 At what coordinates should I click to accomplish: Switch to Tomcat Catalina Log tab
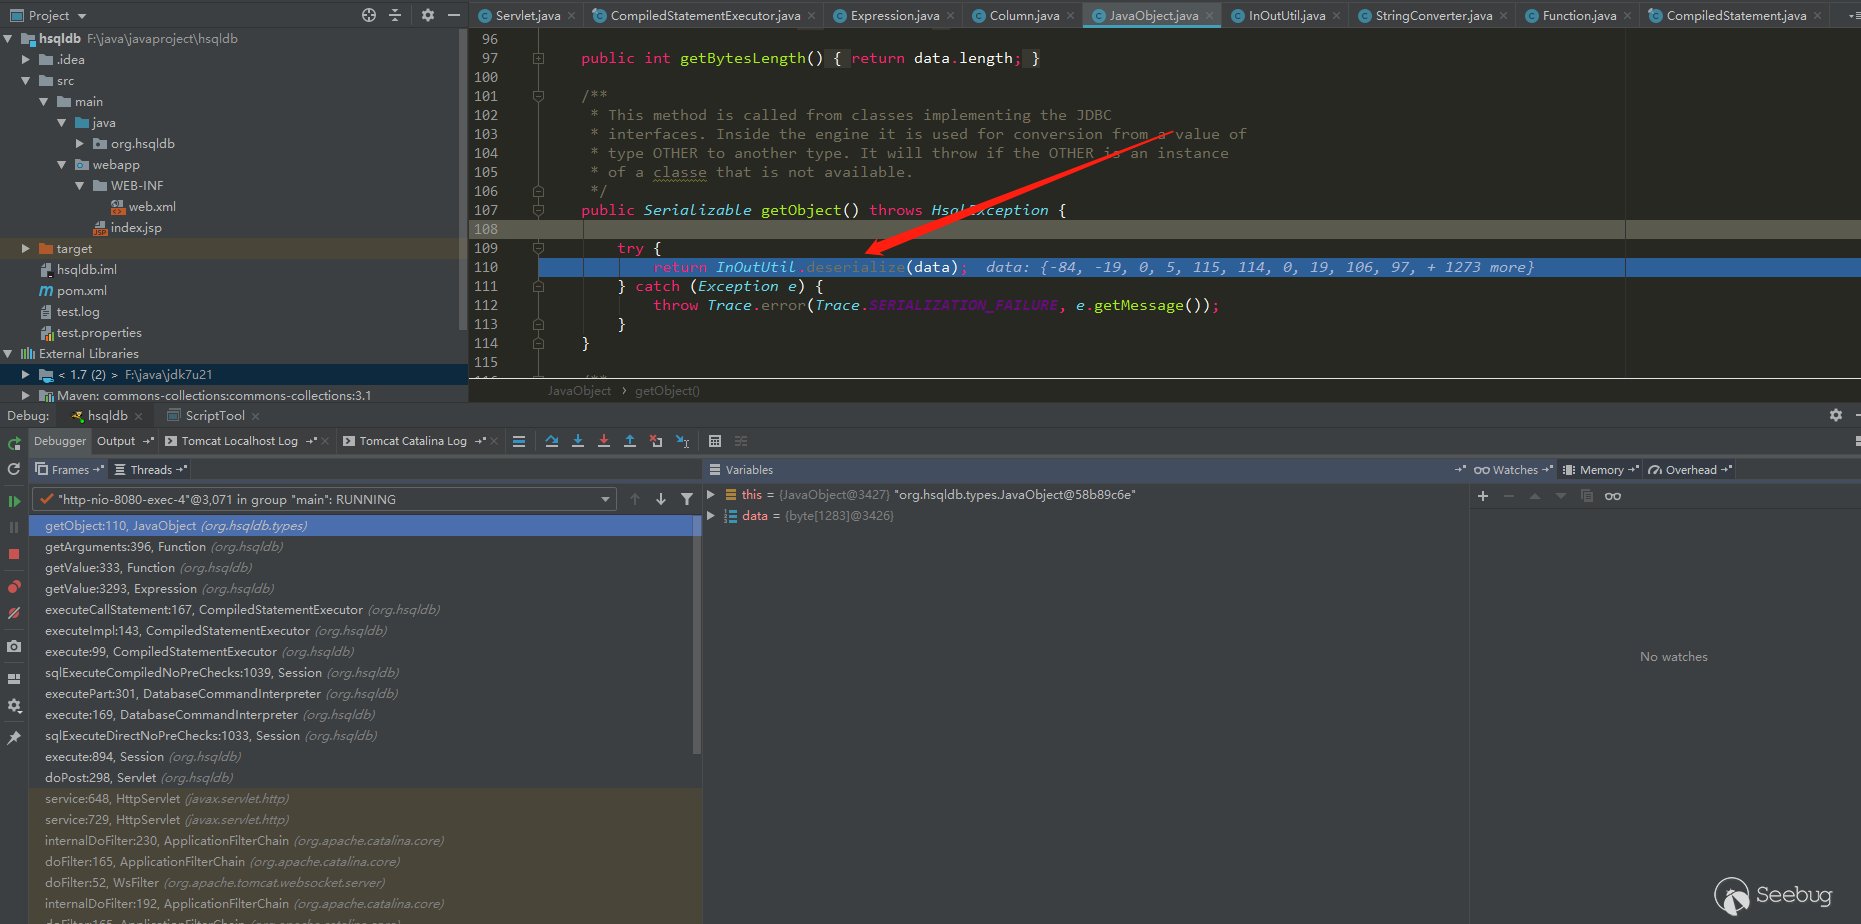point(412,441)
